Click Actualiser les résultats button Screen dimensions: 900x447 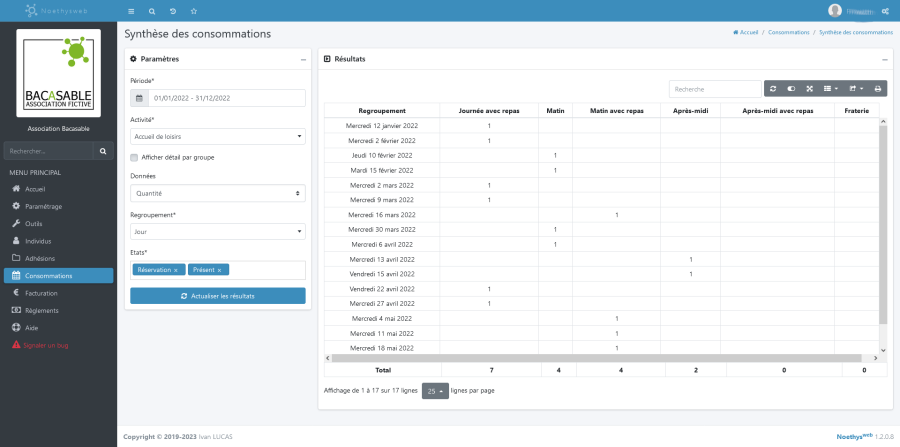217,296
